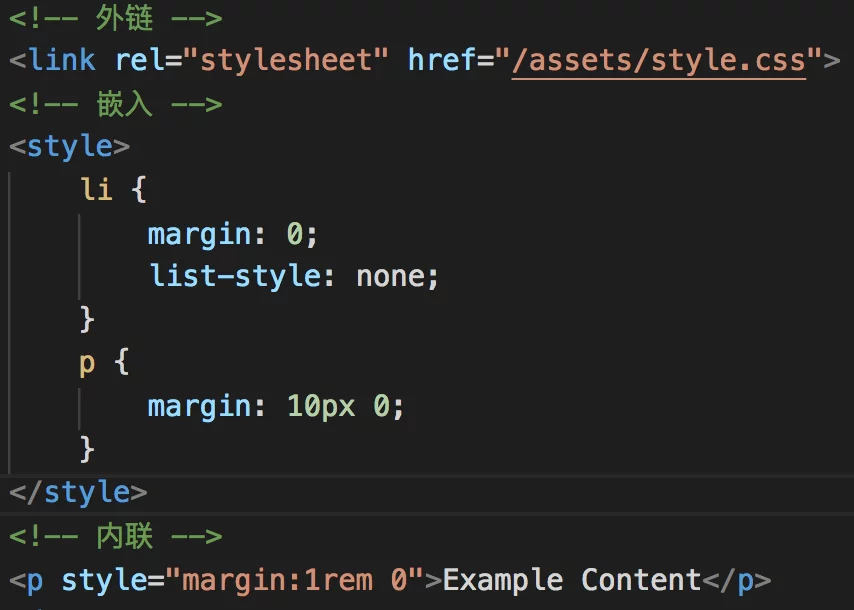Image resolution: width=854 pixels, height=610 pixels.
Task: Click the list-style property name
Action: click(235, 276)
